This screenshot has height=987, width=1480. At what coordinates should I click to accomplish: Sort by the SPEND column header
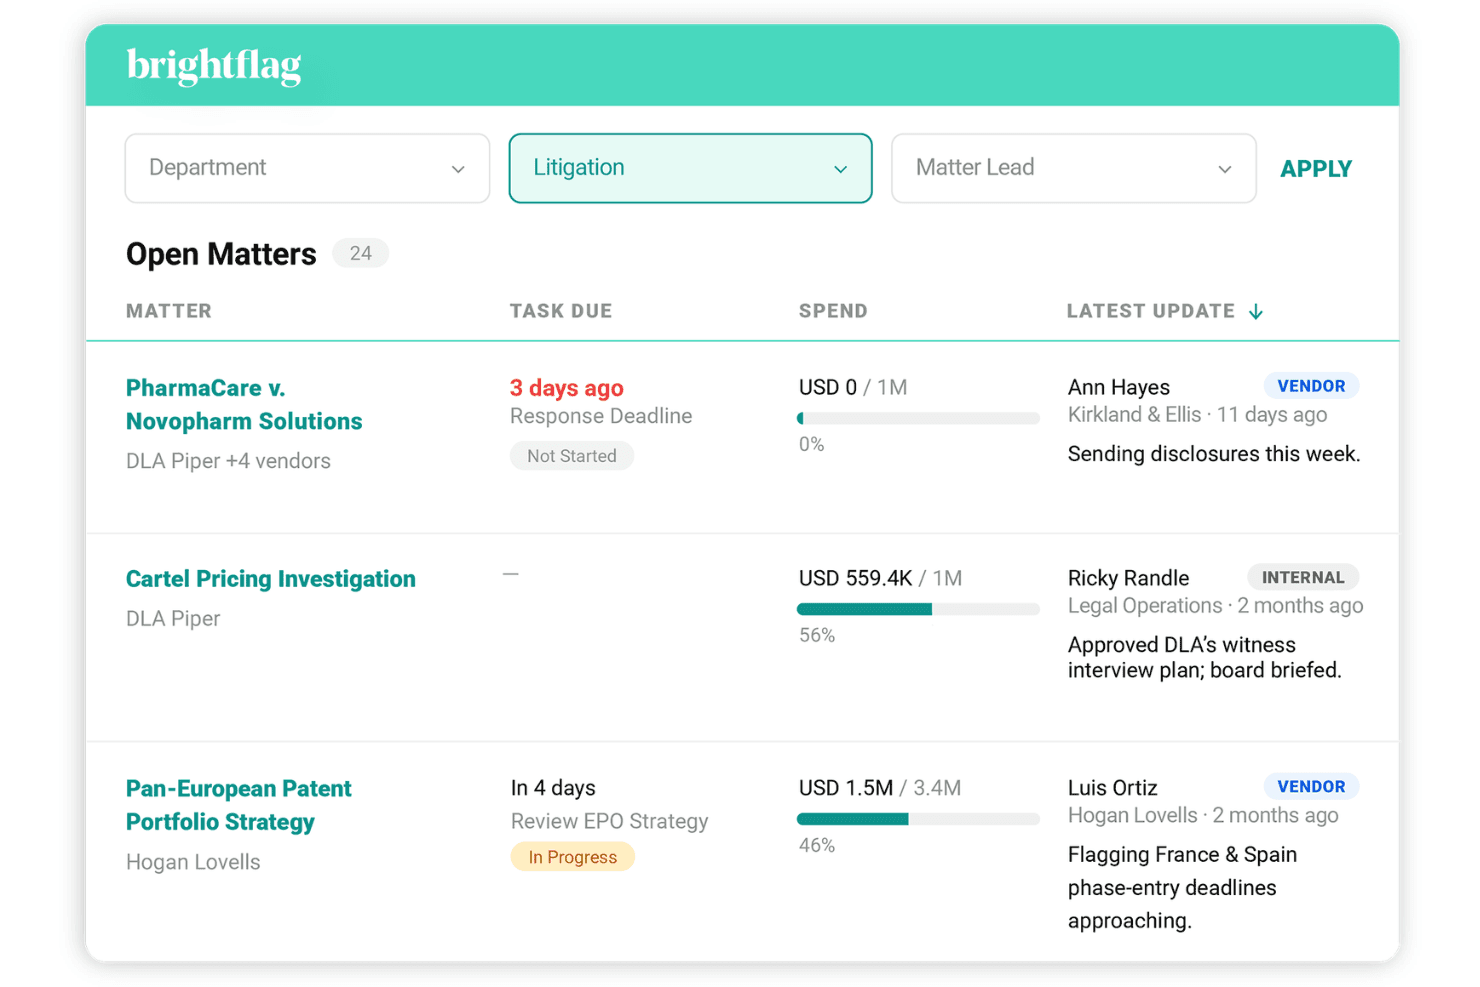click(833, 311)
